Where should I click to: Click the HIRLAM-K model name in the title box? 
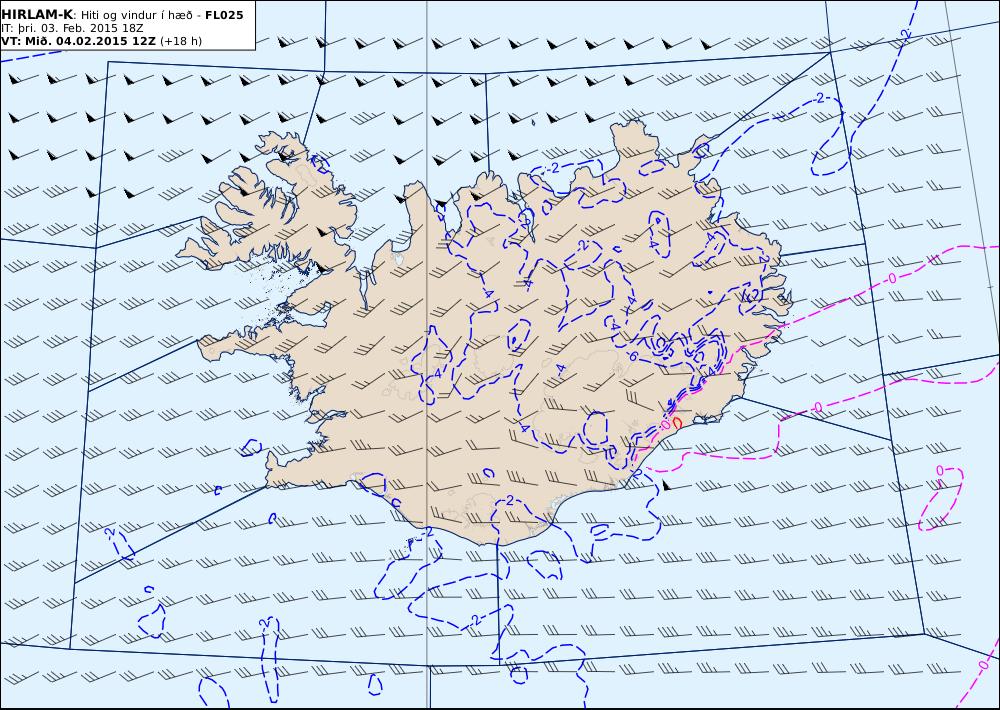click(x=37, y=15)
